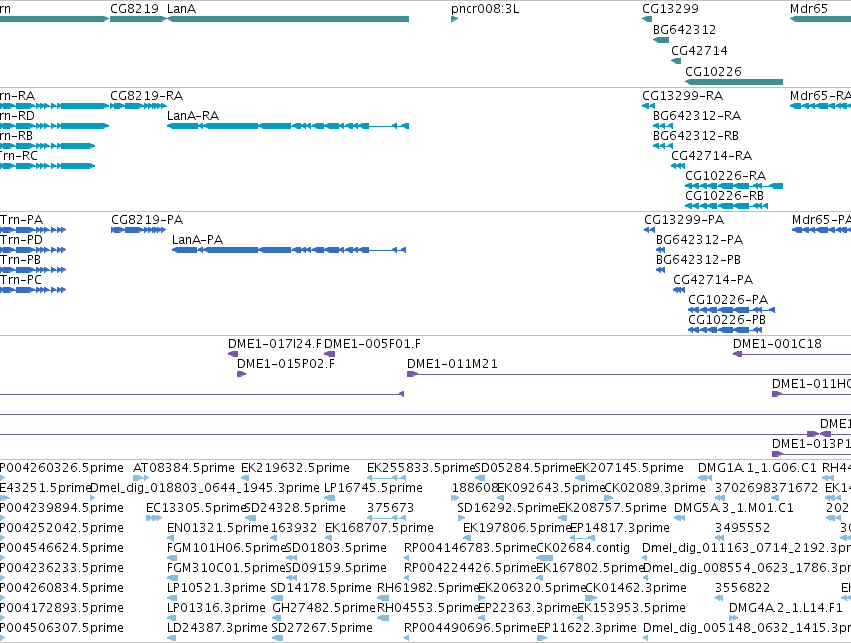Click the CG10226-PA protein label

click(x=728, y=300)
